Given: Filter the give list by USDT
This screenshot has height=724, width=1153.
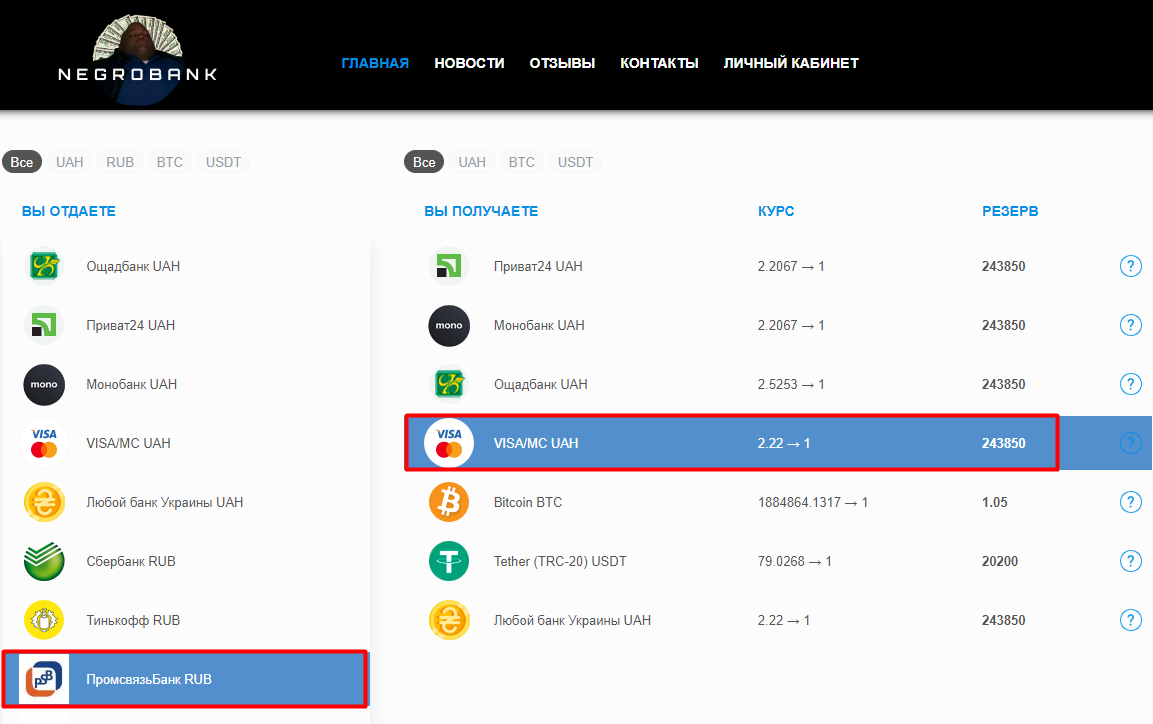Looking at the screenshot, I should click(x=224, y=162).
